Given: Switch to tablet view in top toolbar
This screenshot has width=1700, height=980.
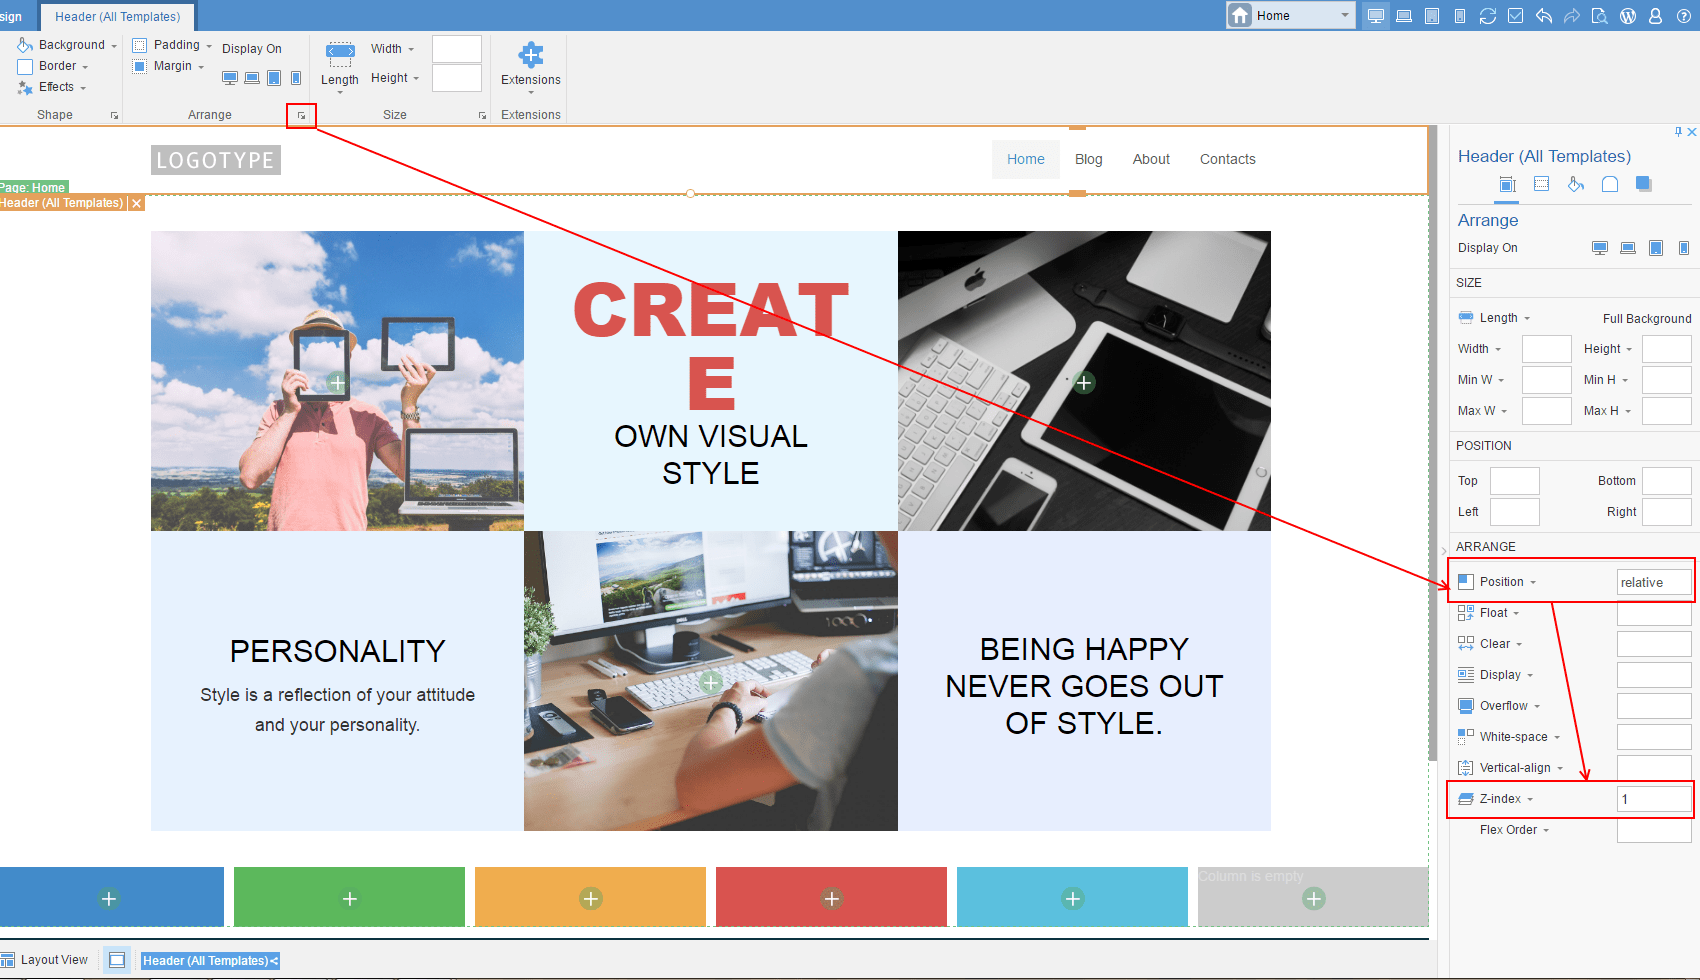Looking at the screenshot, I should (1432, 16).
